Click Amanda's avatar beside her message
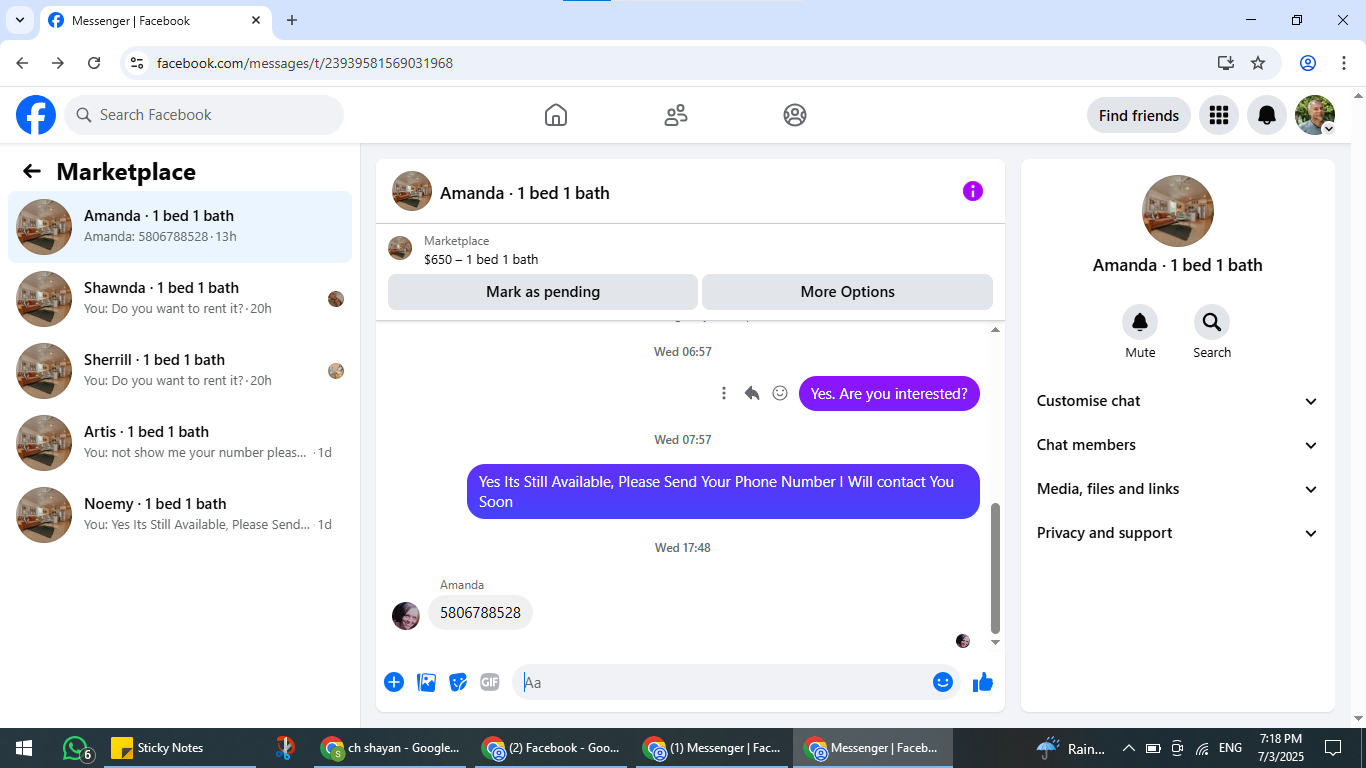This screenshot has height=768, width=1366. click(406, 616)
